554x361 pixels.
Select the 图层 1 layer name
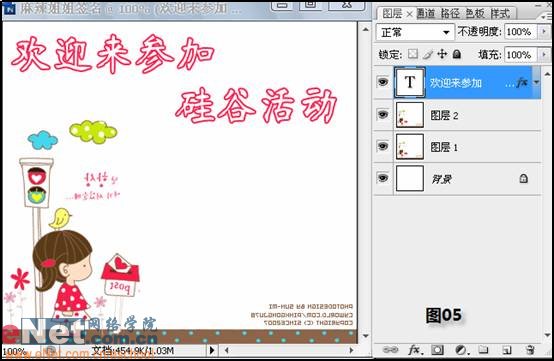[444, 147]
